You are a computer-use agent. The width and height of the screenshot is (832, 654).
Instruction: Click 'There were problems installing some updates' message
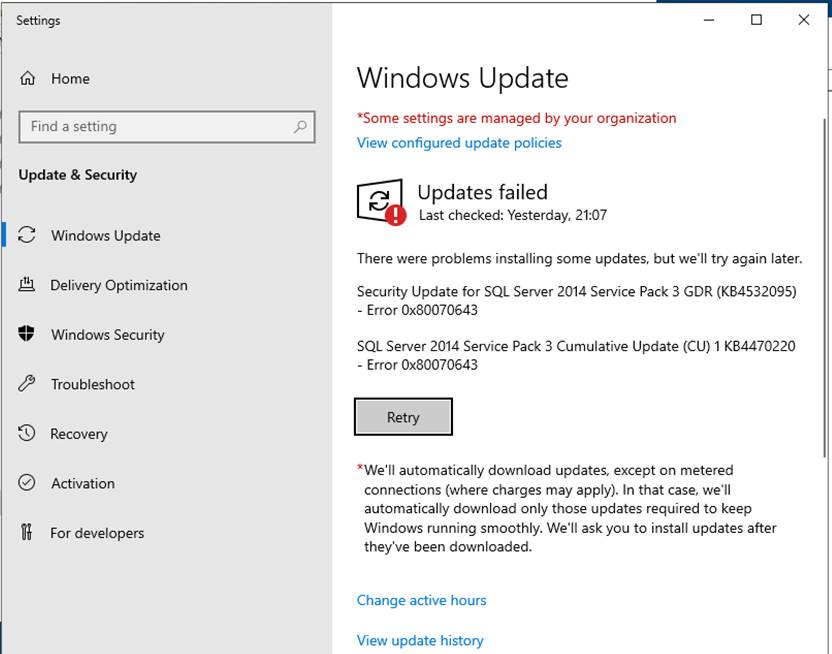[579, 258]
